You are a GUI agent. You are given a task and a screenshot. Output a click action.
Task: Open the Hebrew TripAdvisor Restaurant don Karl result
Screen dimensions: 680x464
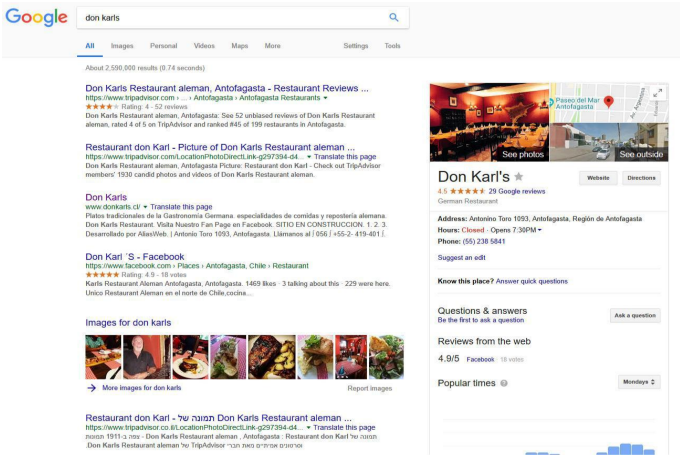(x=218, y=418)
